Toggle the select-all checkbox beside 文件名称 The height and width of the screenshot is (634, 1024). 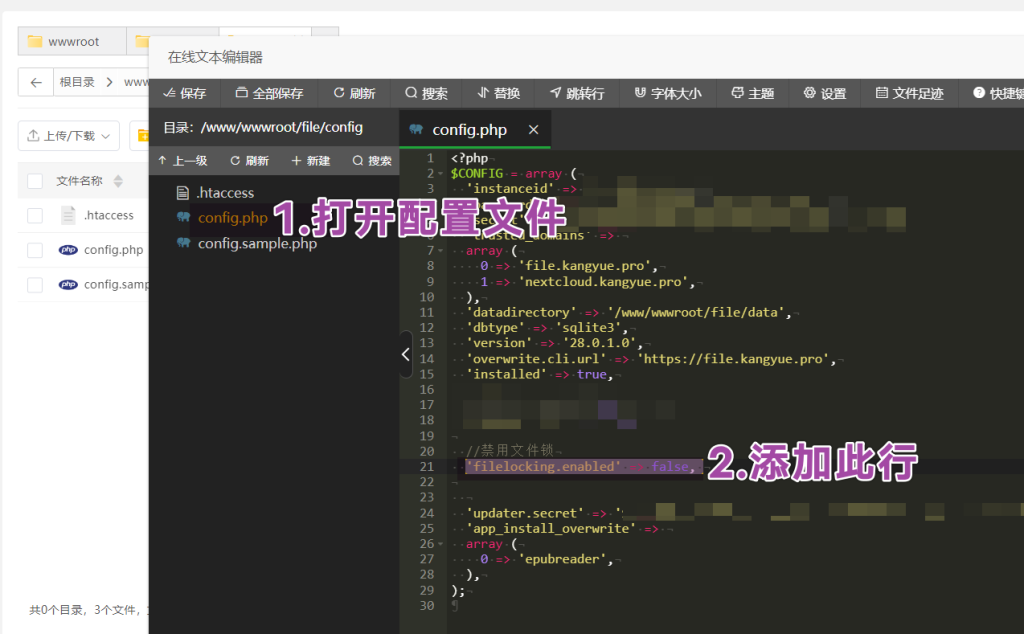[x=35, y=182]
